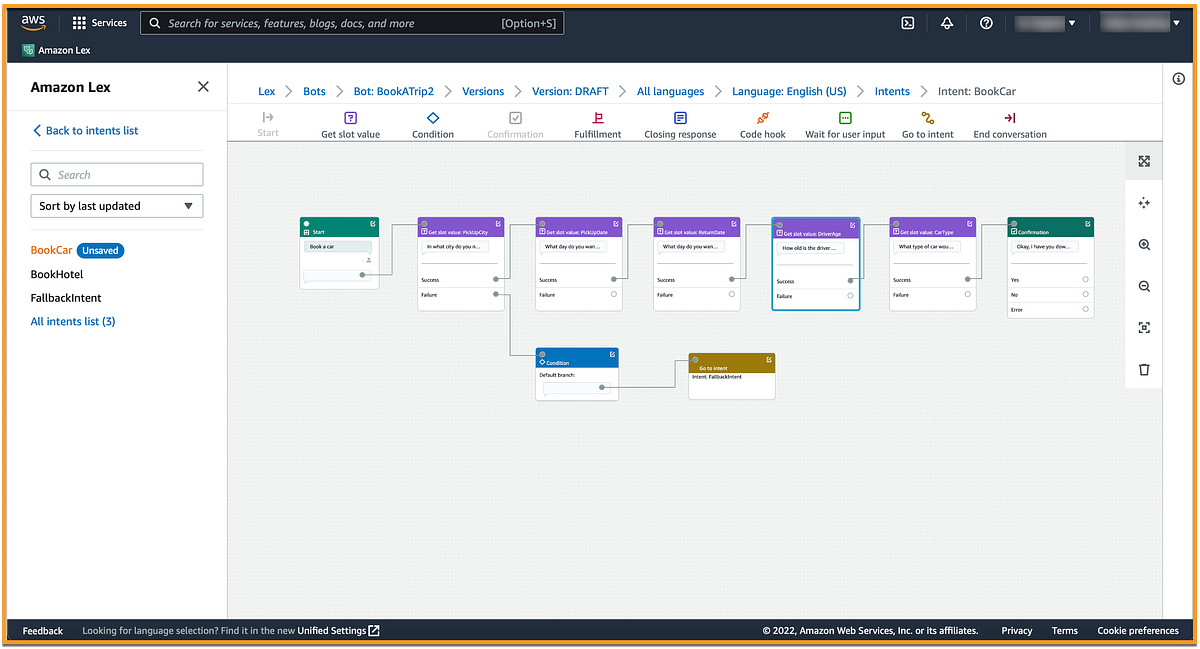Click the zoom in icon on the canvas sidebar
The image size is (1200, 649).
pyautogui.click(x=1144, y=244)
